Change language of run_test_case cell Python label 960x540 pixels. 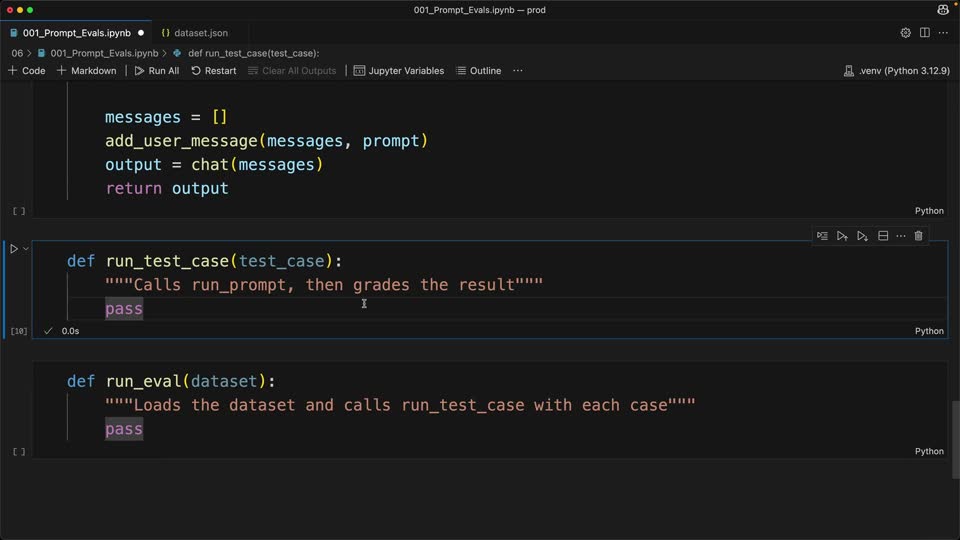pyautogui.click(x=929, y=331)
